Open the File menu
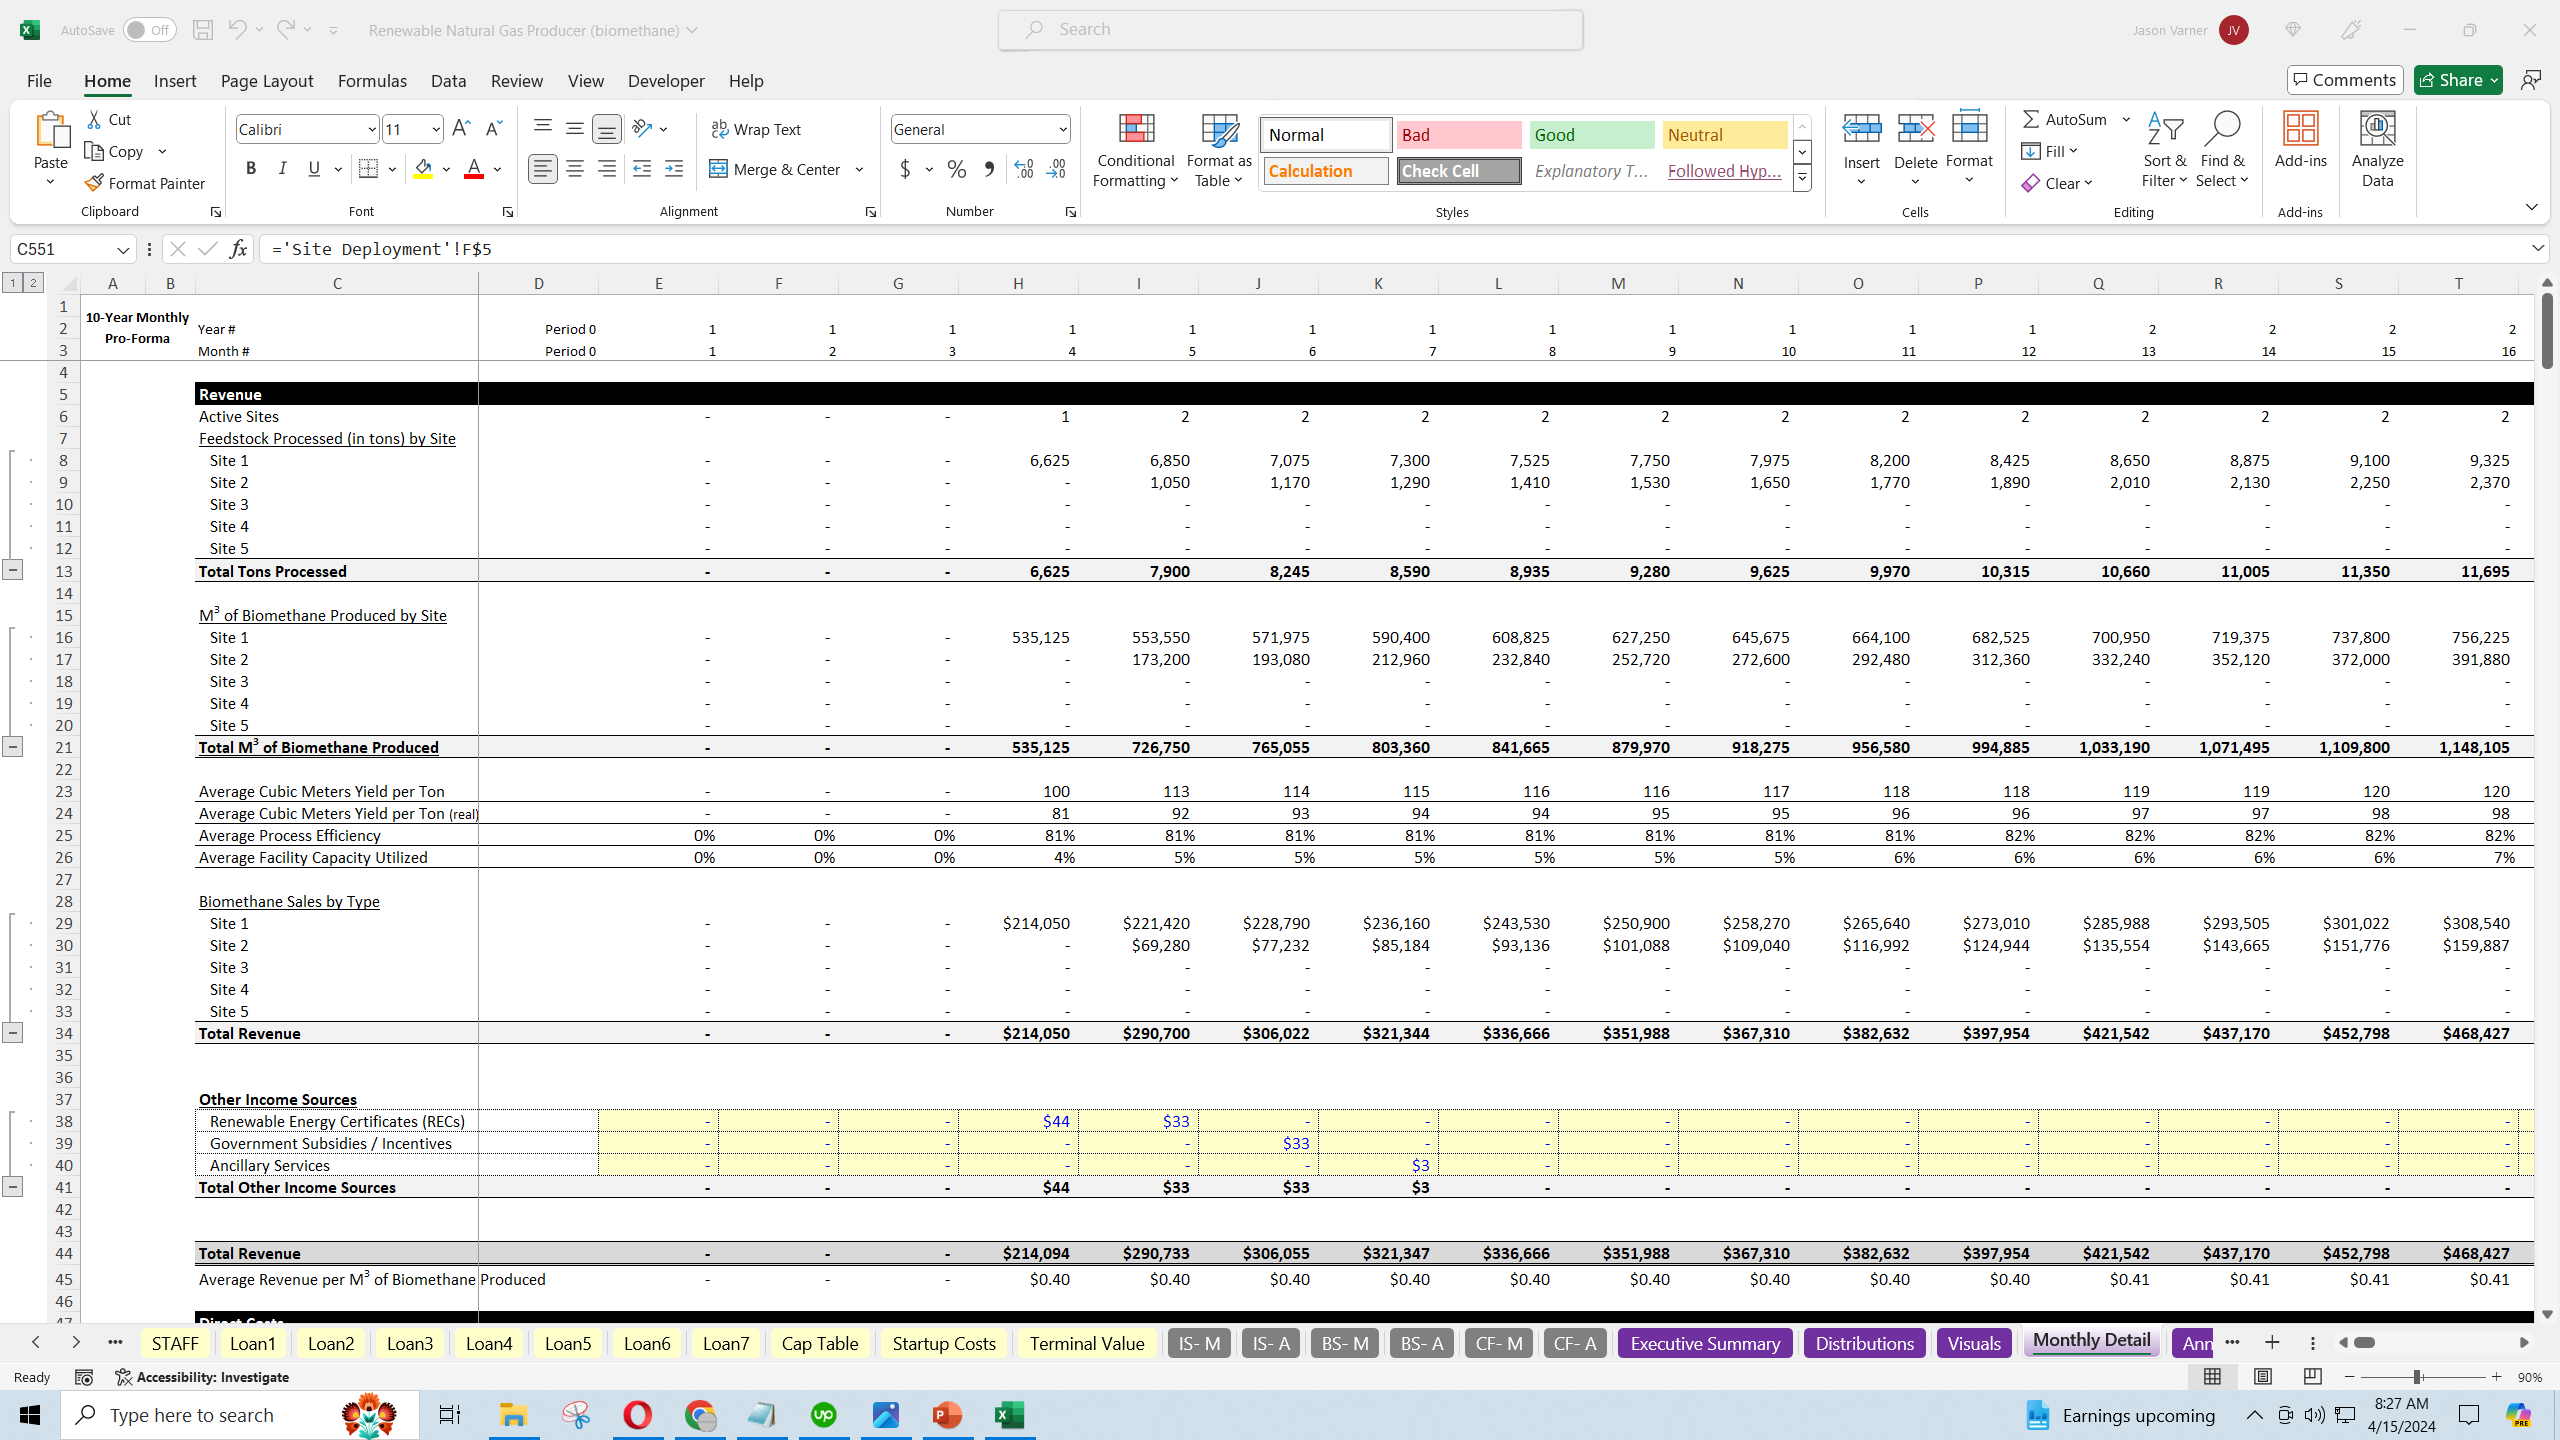 (x=39, y=81)
